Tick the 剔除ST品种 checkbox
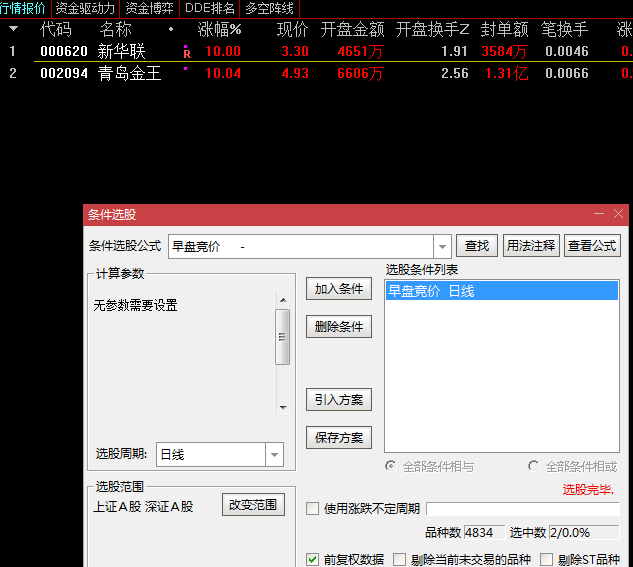 [546, 559]
